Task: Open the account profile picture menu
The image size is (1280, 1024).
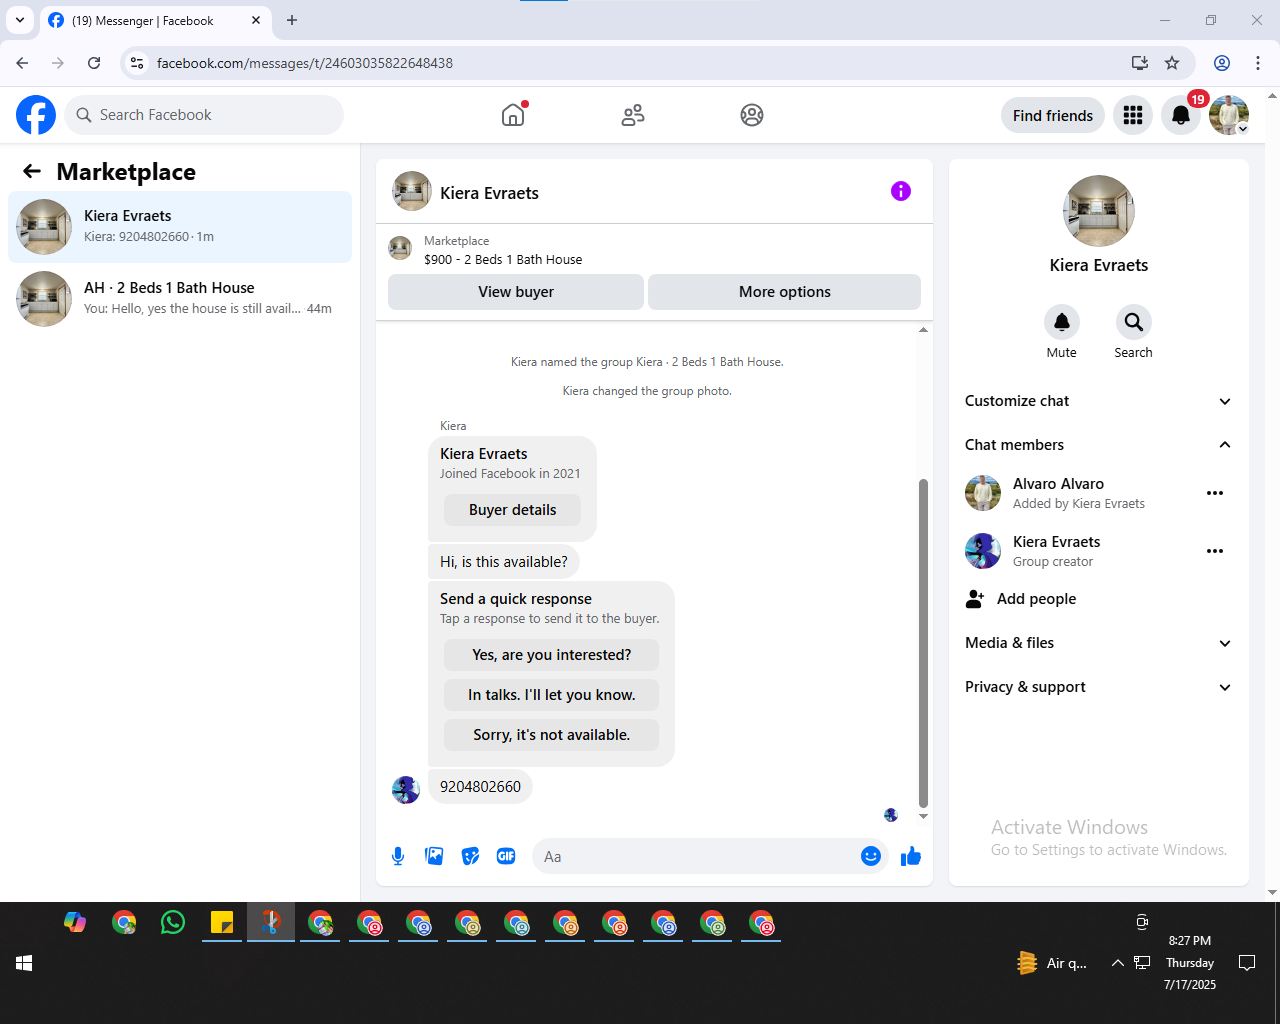Action: pyautogui.click(x=1229, y=115)
